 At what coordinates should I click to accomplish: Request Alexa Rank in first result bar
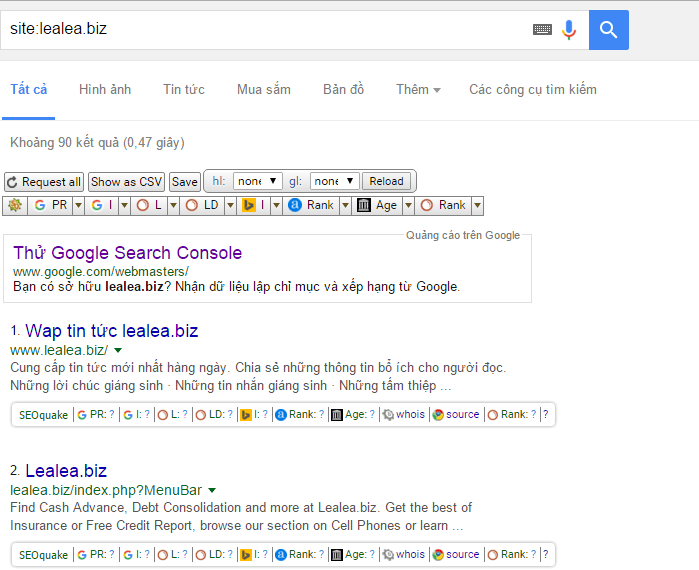300,415
